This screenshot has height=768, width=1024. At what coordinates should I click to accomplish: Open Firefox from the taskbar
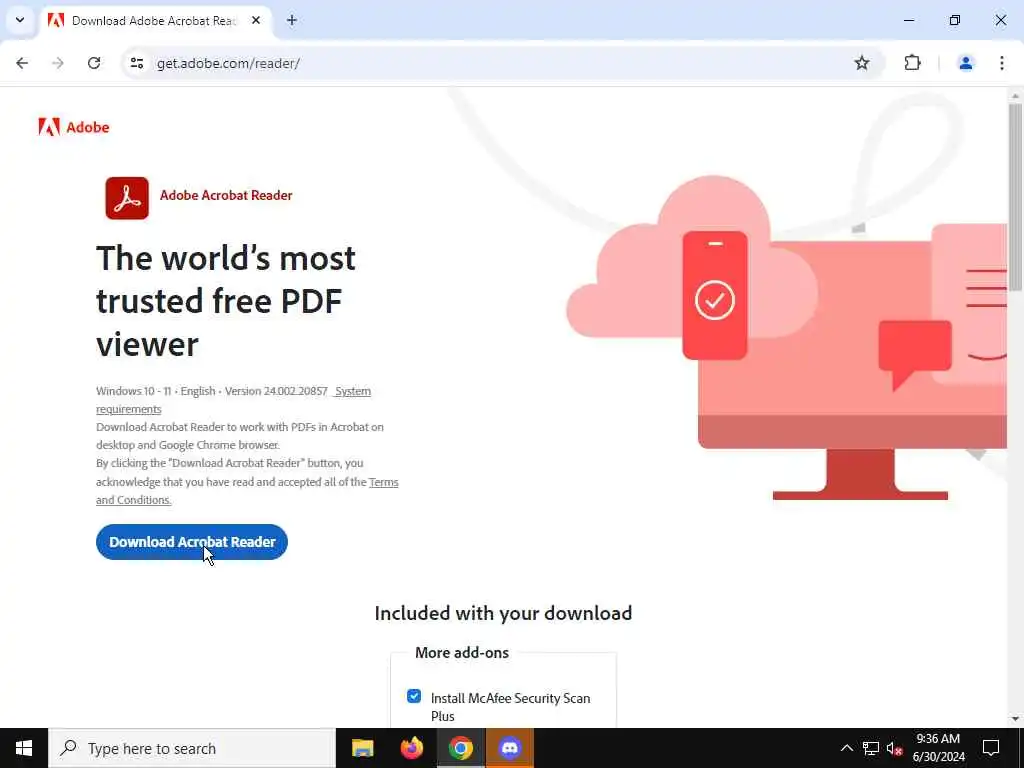[411, 748]
